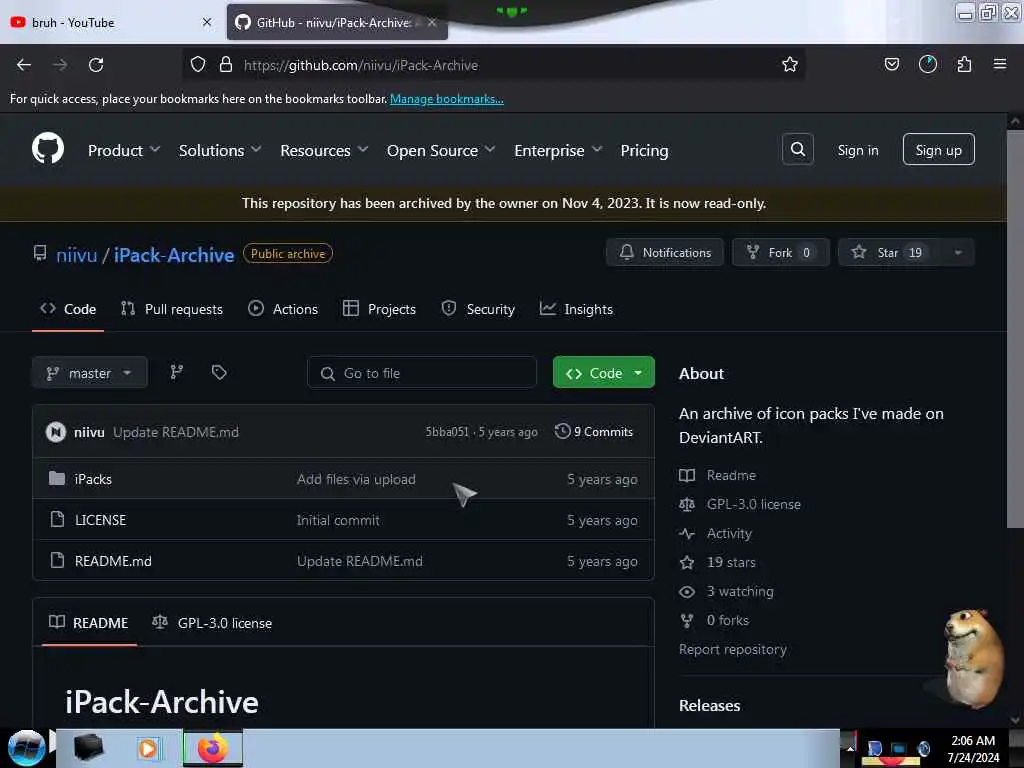Open the 5bba051 commit hash
Screen dimensions: 1024x768
[x=447, y=432]
